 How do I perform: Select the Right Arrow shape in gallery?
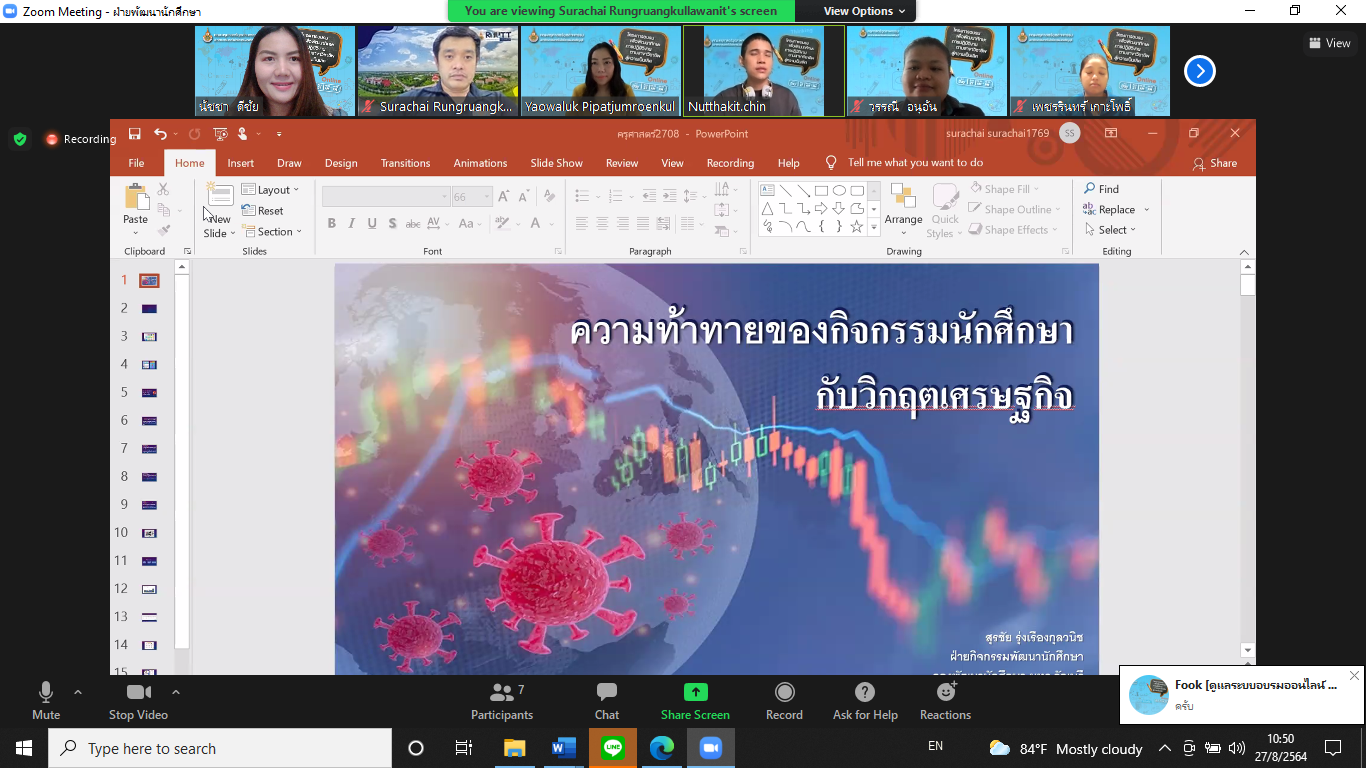point(821,208)
